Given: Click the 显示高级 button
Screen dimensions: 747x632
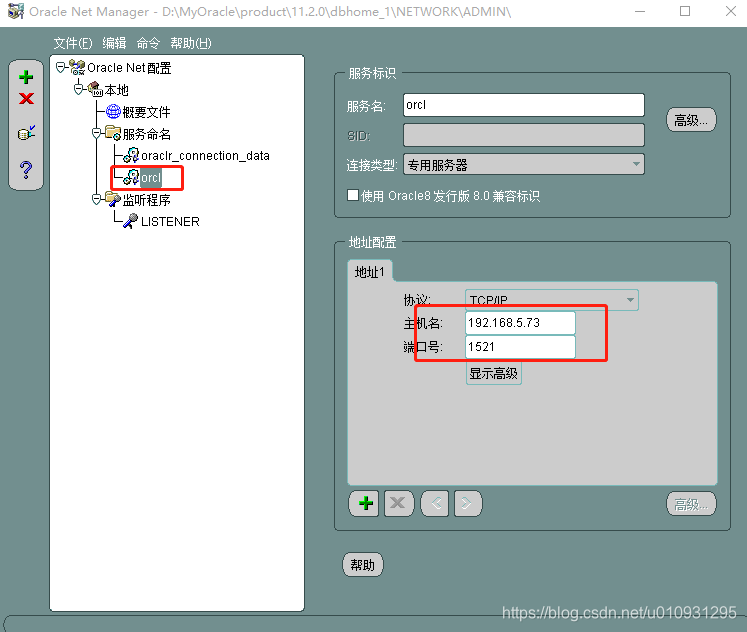Looking at the screenshot, I should (x=494, y=373).
